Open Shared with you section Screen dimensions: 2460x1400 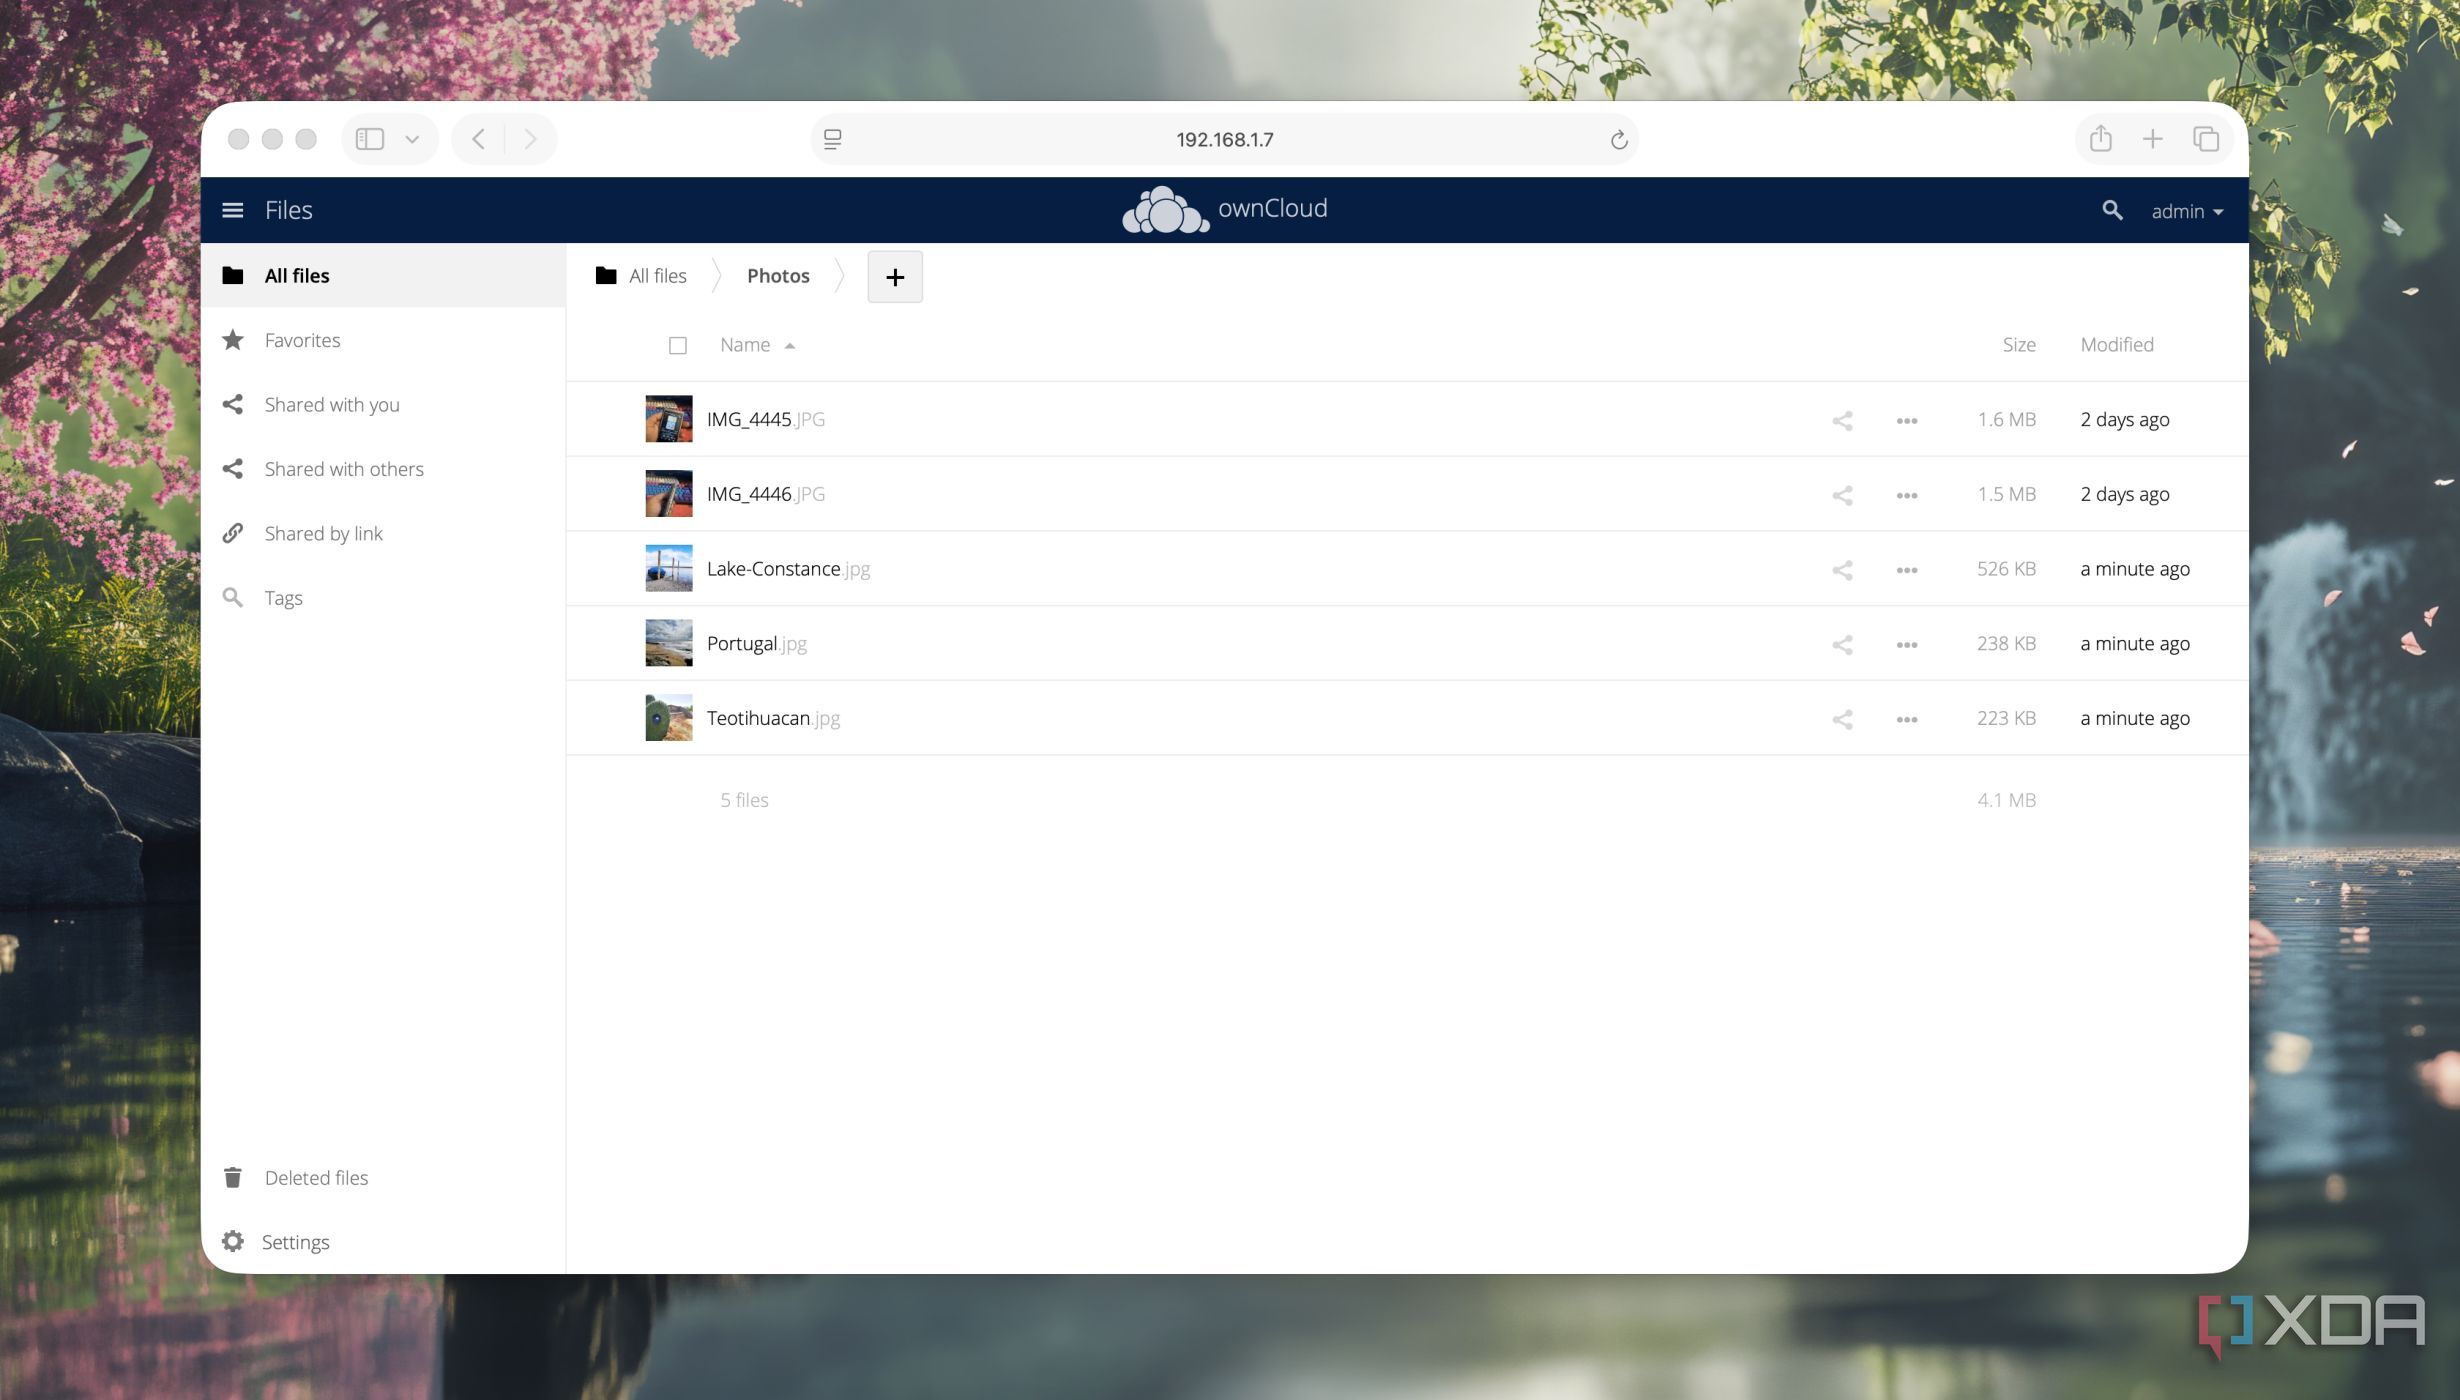(383, 405)
